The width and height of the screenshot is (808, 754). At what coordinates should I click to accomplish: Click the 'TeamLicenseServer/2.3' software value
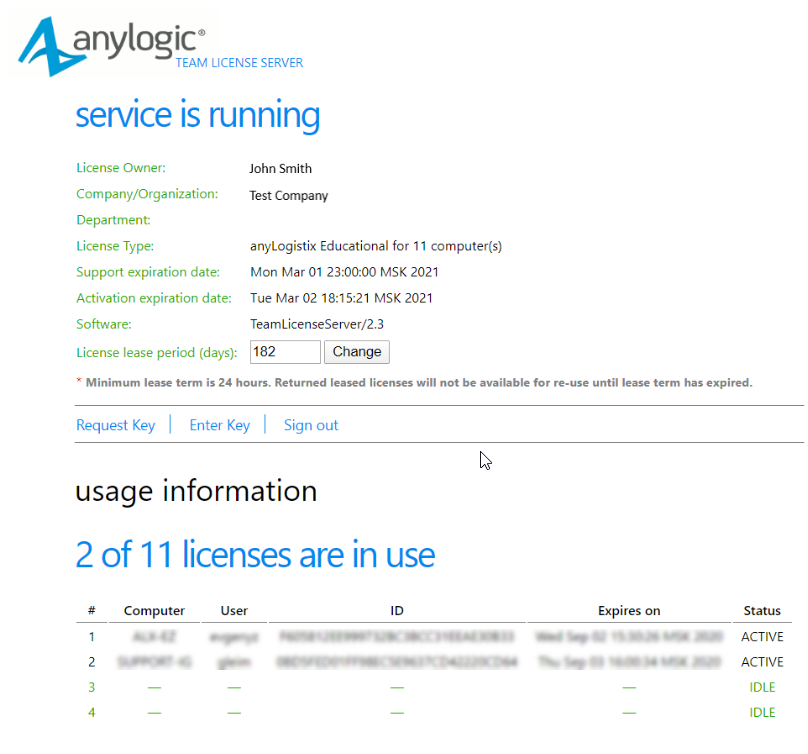click(317, 324)
